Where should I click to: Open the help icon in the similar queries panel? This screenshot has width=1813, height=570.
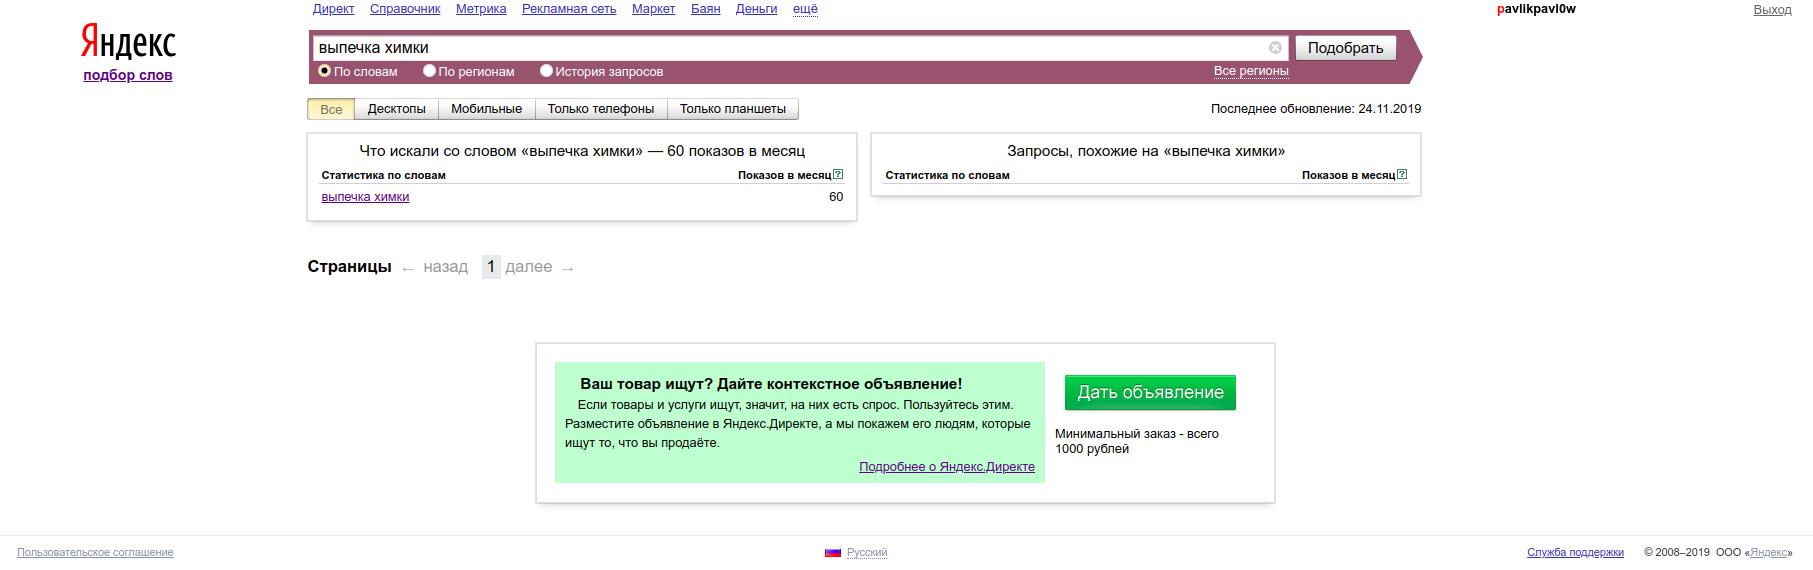click(1402, 174)
